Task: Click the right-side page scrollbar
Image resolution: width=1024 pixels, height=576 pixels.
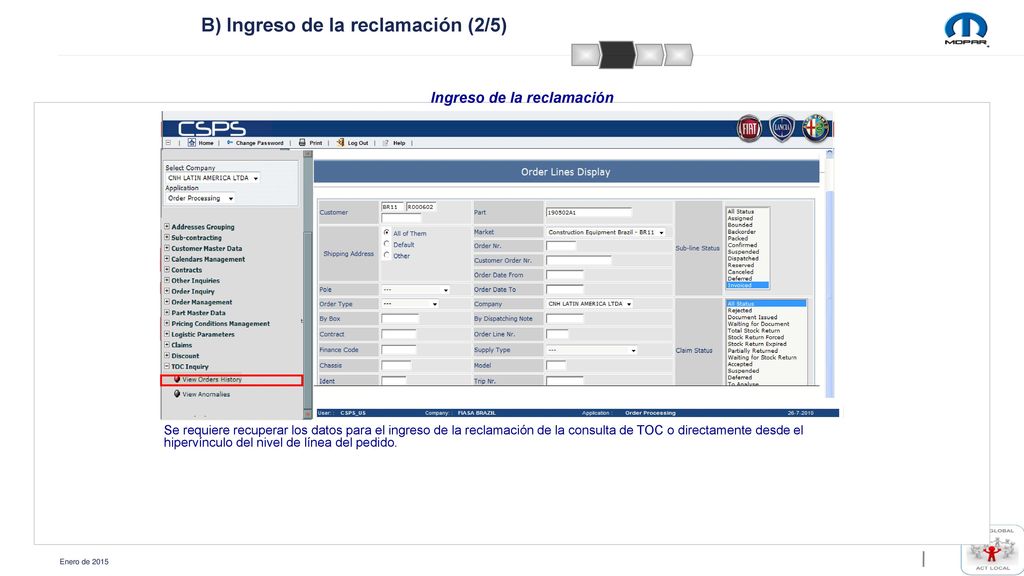Action: coord(829,274)
